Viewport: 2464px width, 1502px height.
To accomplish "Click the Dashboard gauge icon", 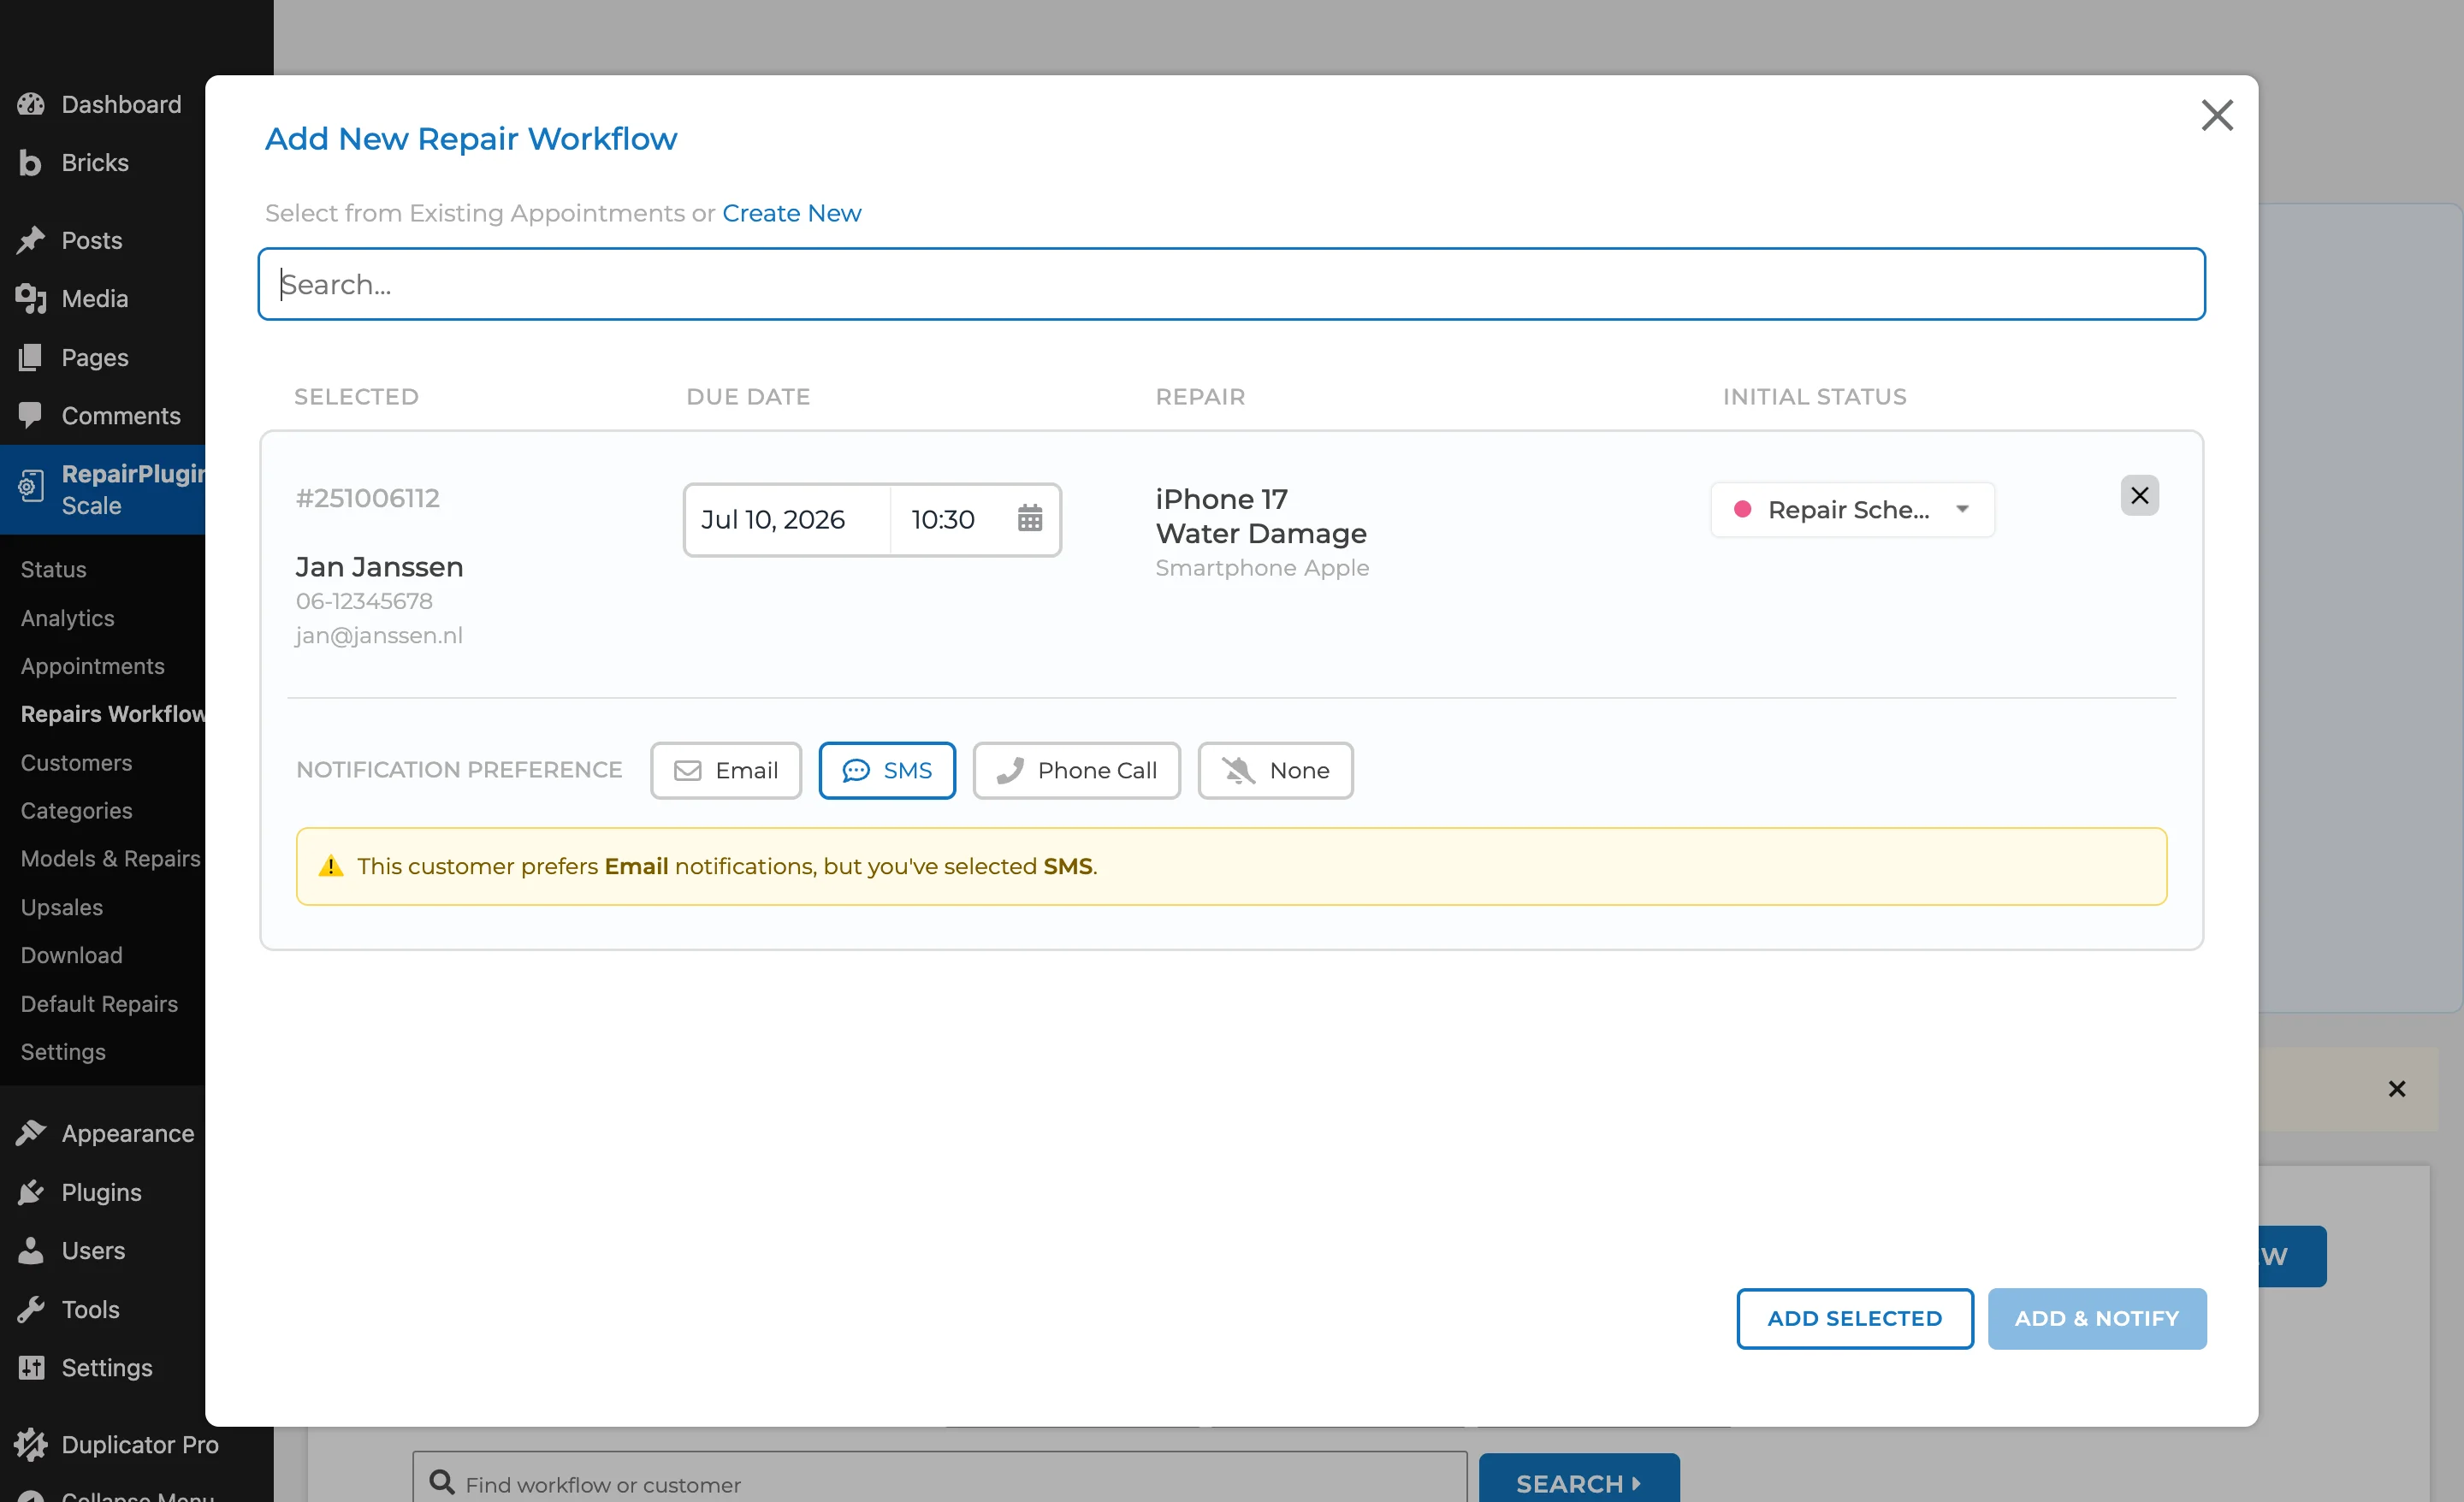I will [x=31, y=104].
